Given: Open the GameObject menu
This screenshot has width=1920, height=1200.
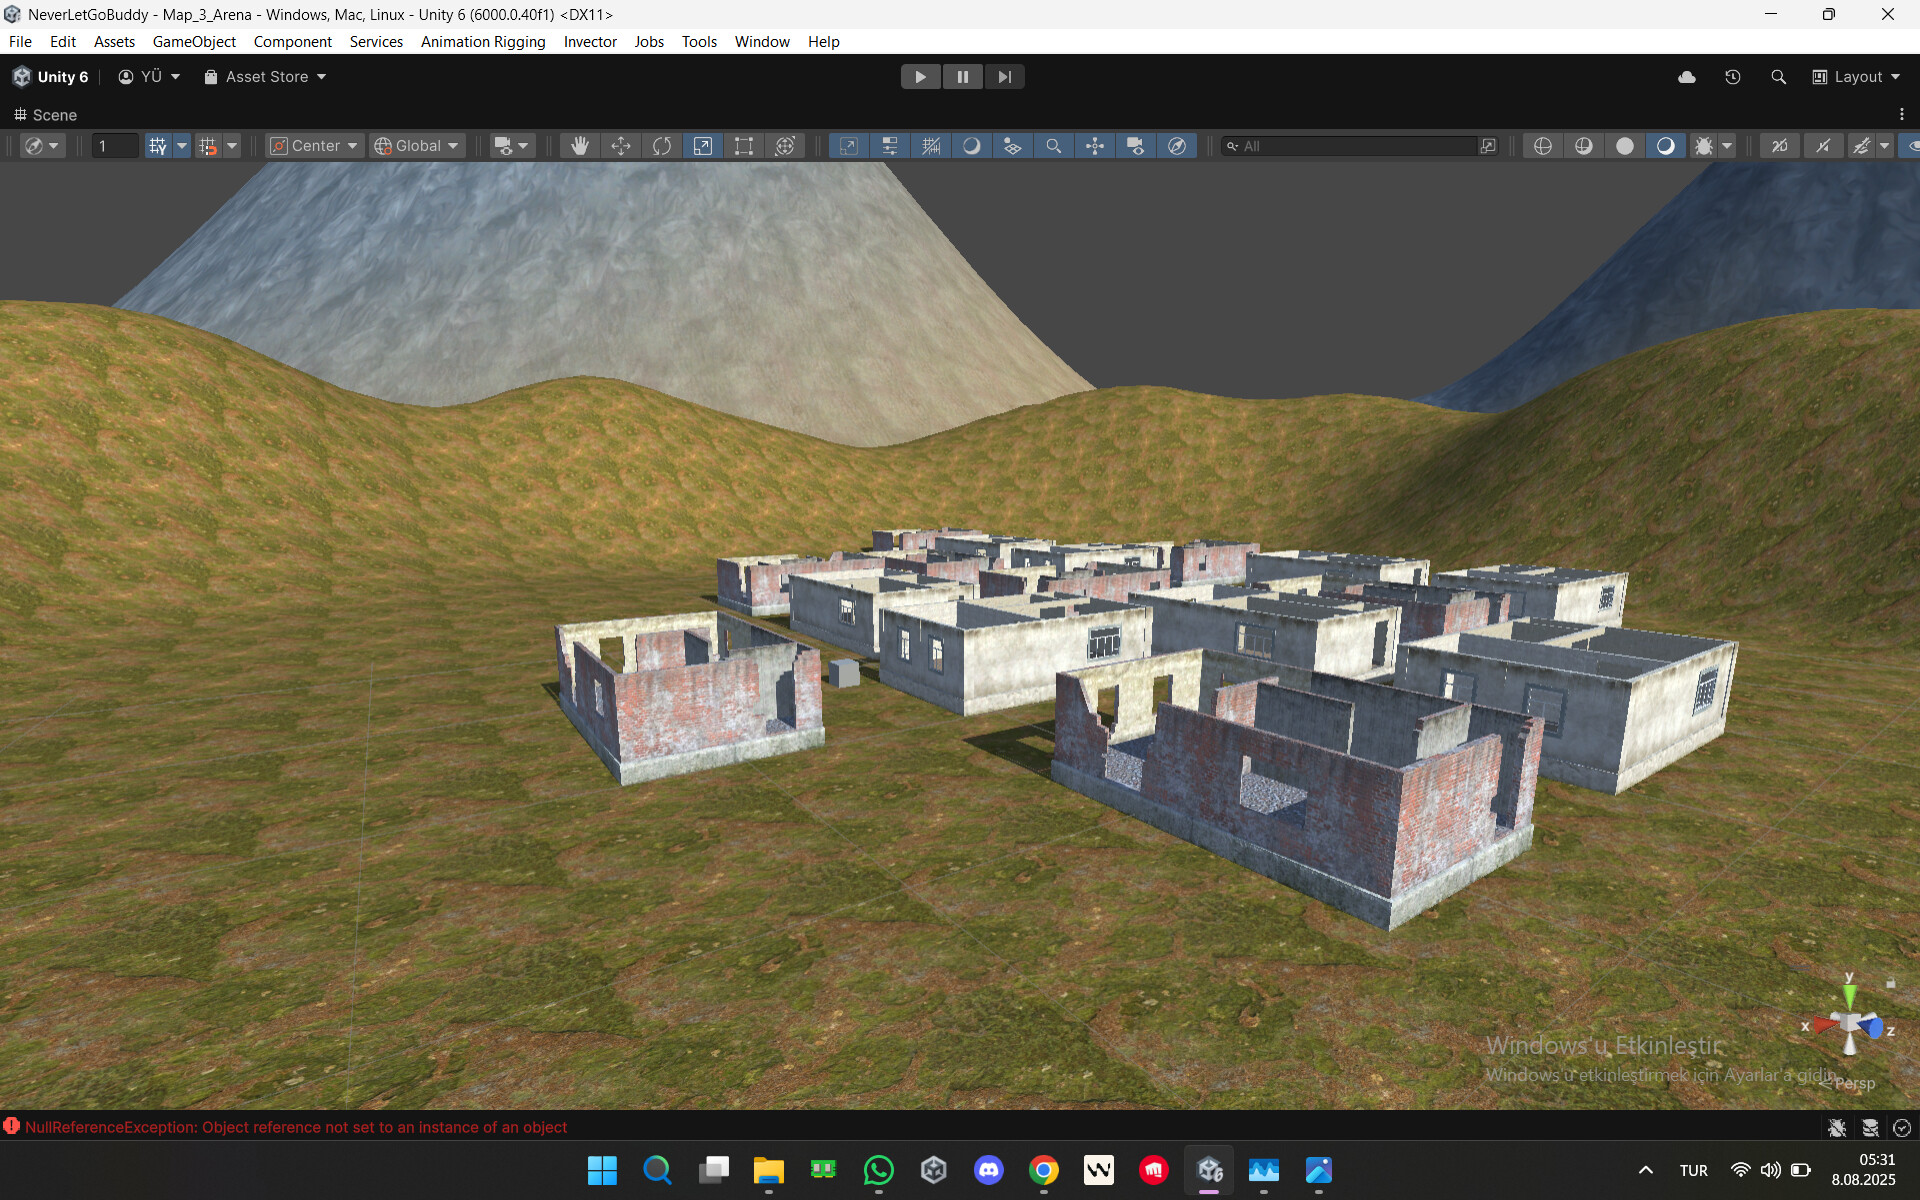Looking at the screenshot, I should tap(193, 41).
